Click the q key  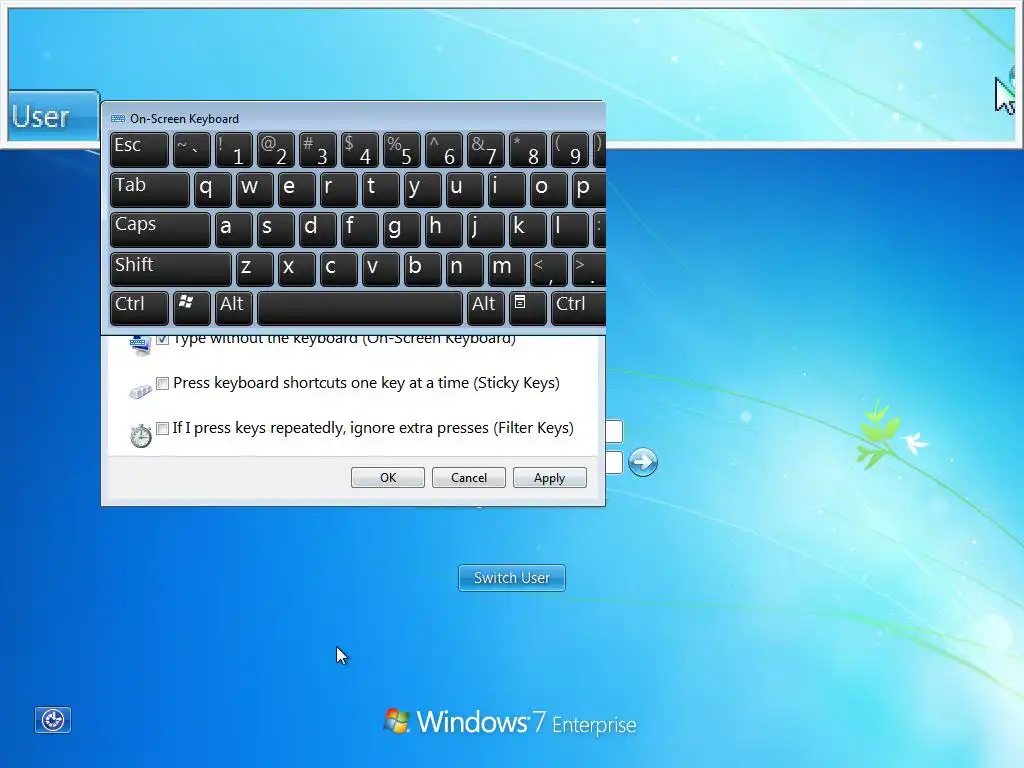tap(212, 189)
